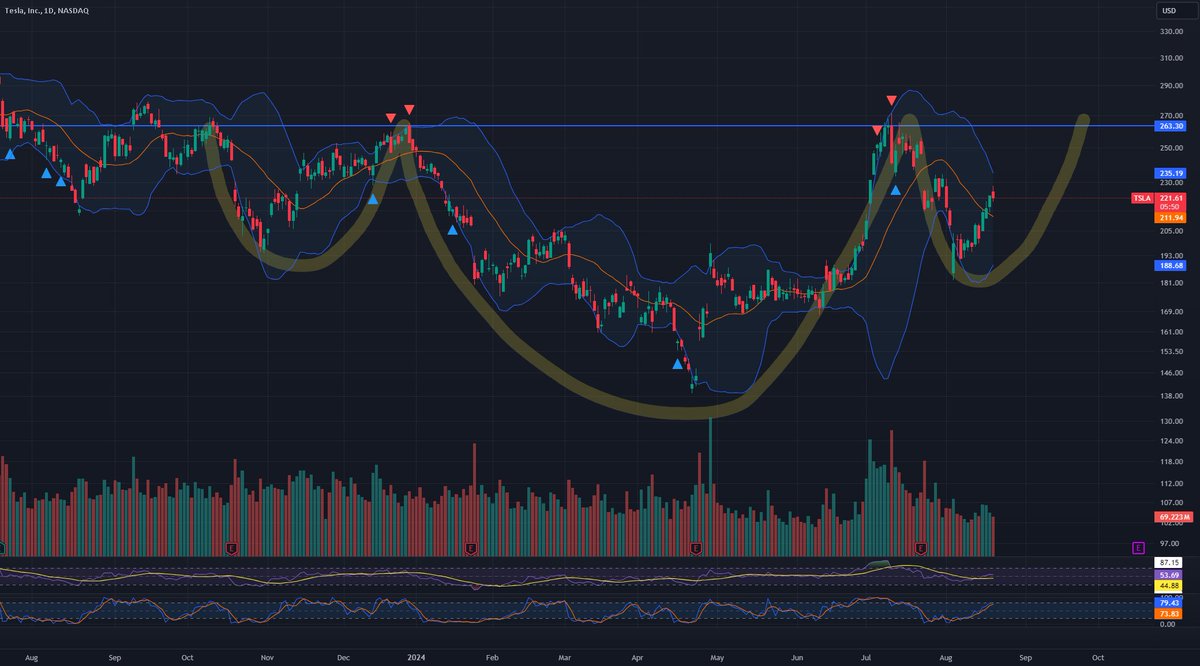
Task: Click the 250.00 price axis label
Action: click(1172, 147)
